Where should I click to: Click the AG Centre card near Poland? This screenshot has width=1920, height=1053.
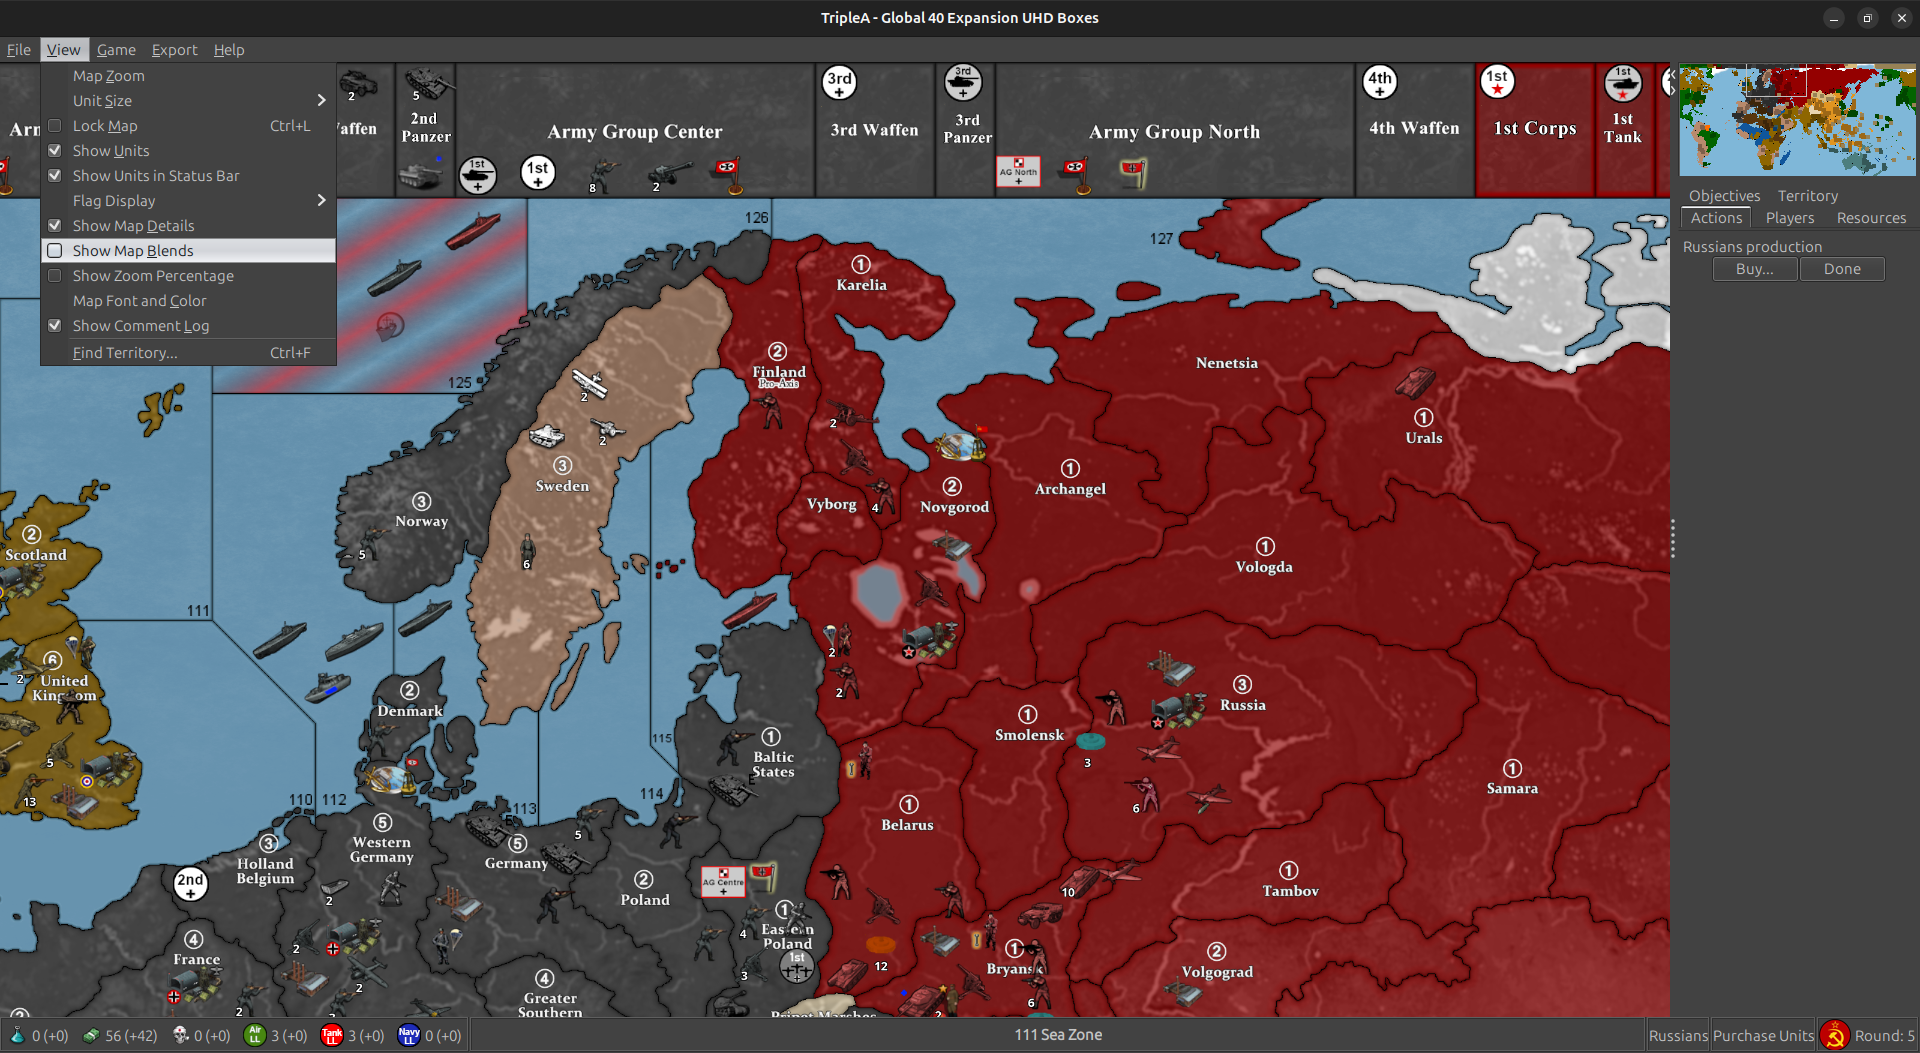723,882
